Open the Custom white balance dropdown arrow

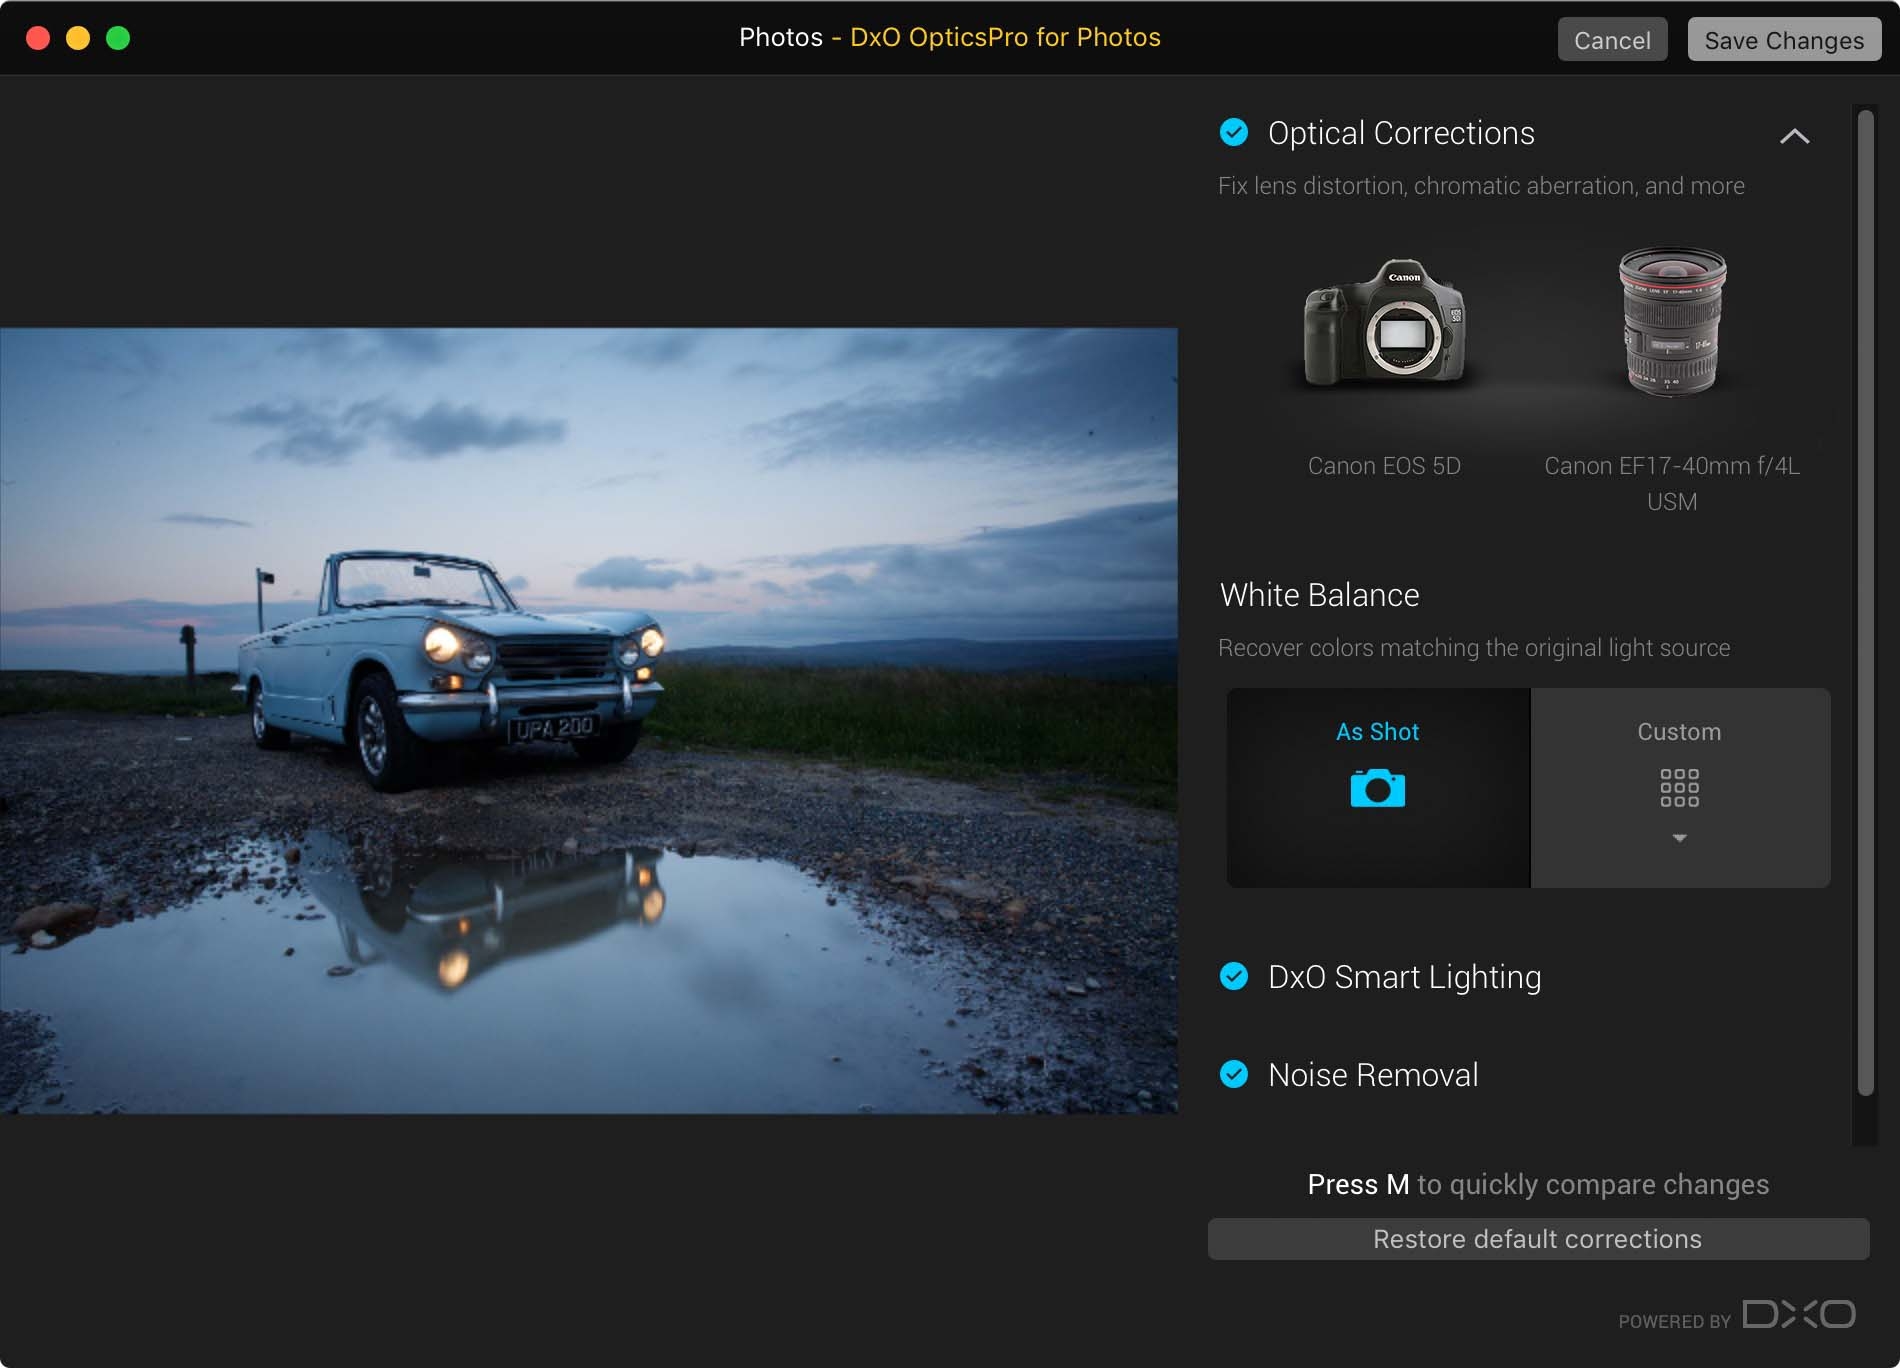[1680, 838]
